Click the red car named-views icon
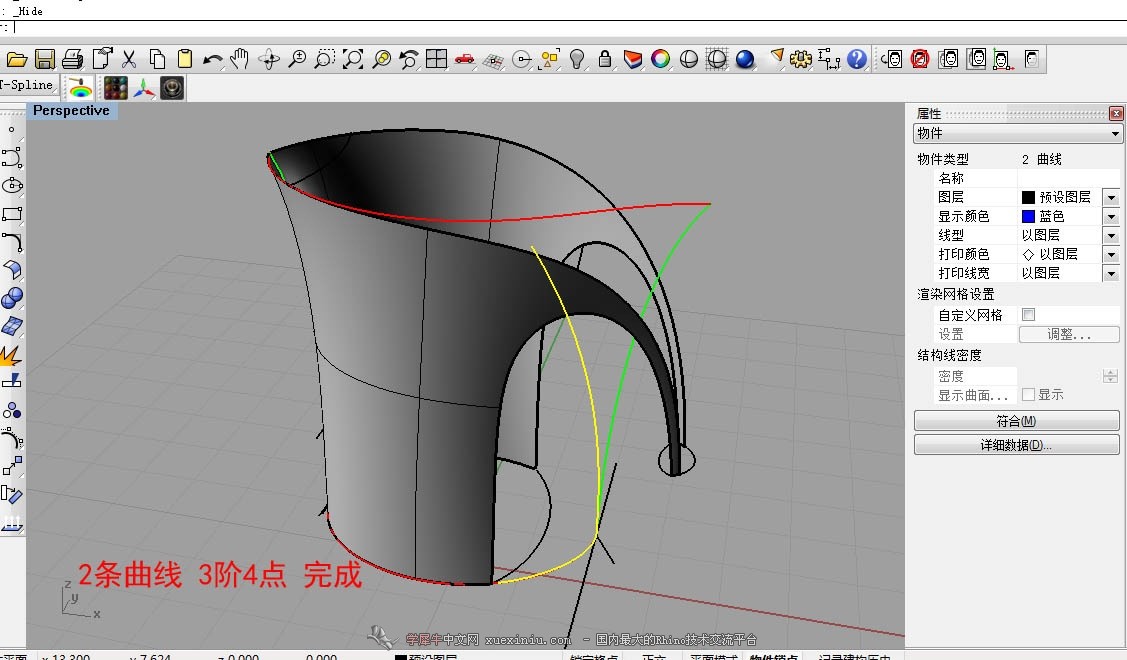The height and width of the screenshot is (660, 1127). 464,59
